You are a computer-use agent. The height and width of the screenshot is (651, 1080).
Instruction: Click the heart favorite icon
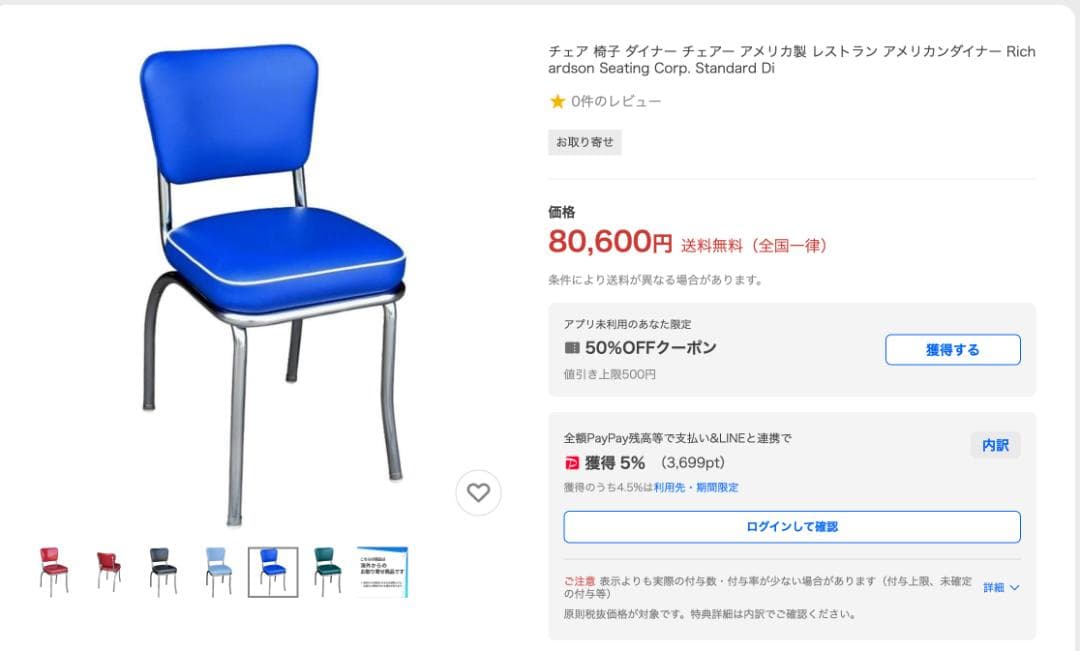click(478, 492)
